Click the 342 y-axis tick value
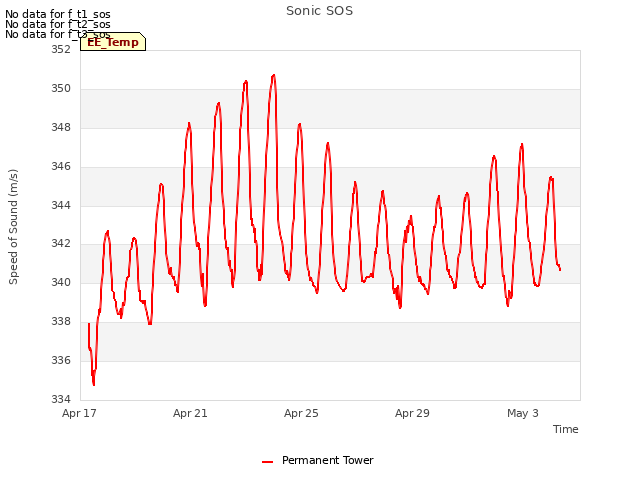Image resolution: width=640 pixels, height=480 pixels. click(x=61, y=244)
